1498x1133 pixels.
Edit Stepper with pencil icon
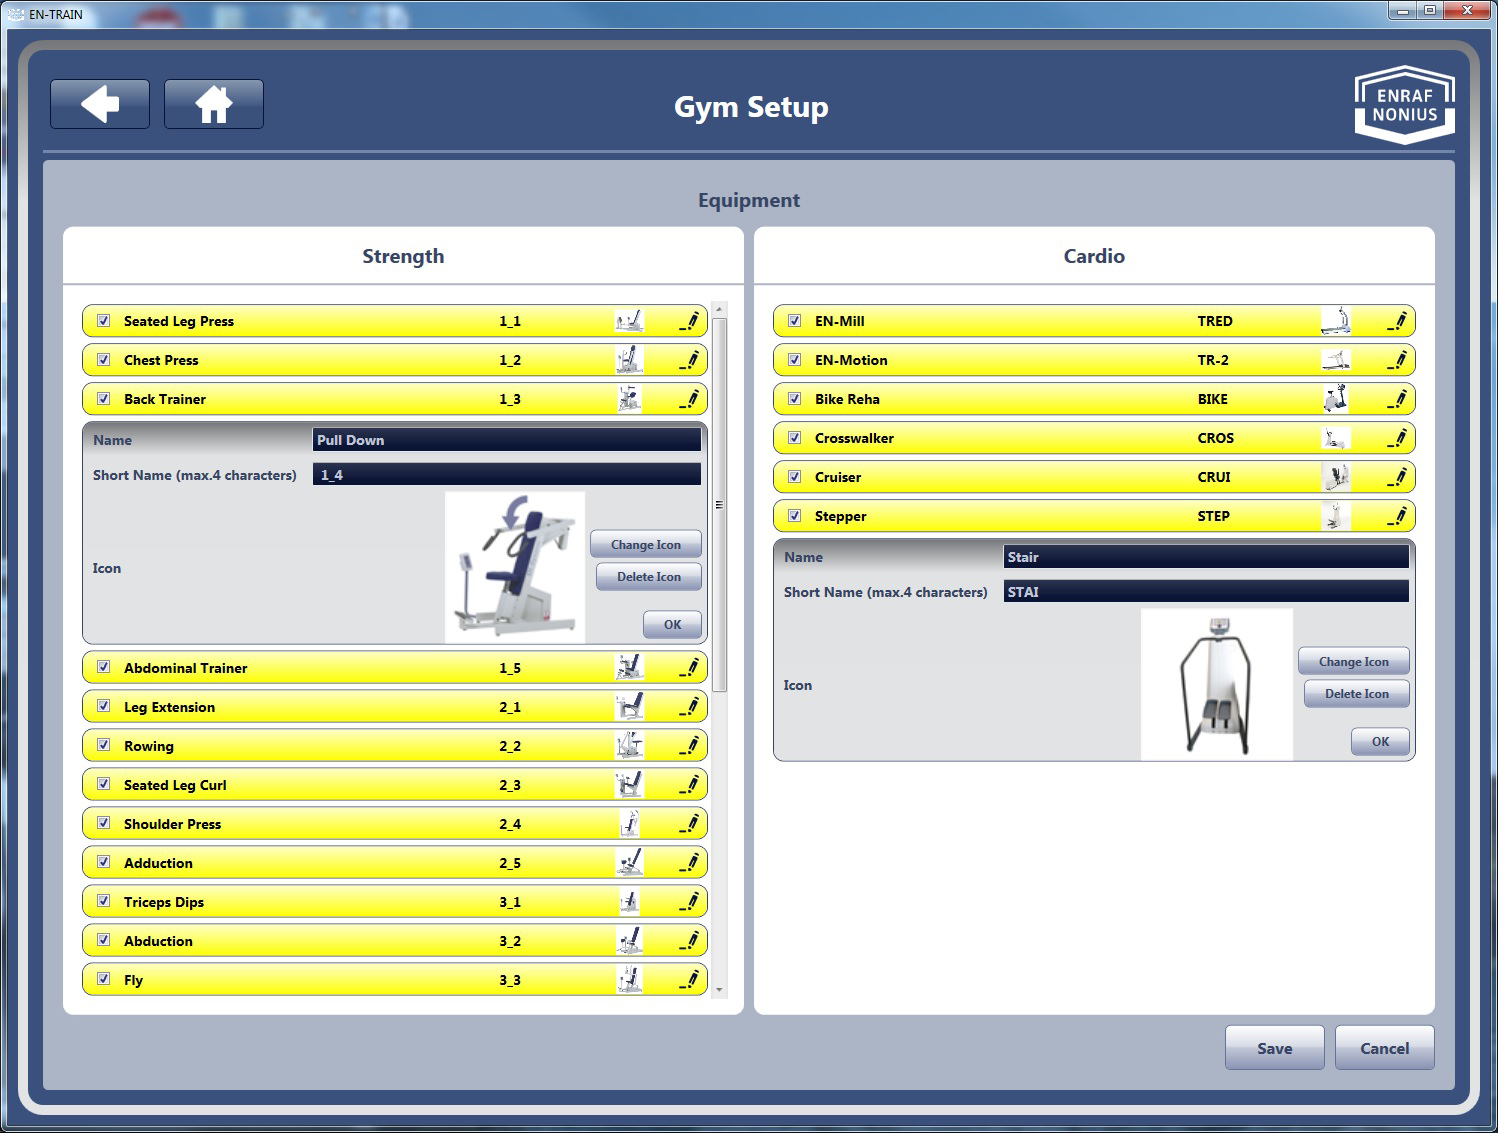click(x=1397, y=516)
